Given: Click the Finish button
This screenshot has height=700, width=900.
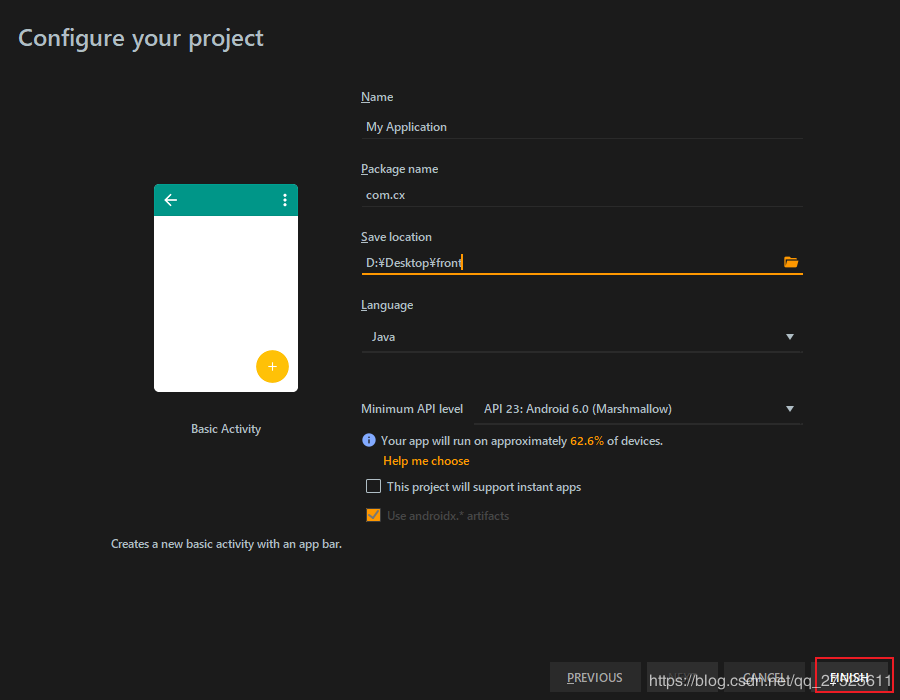Looking at the screenshot, I should tap(851, 677).
